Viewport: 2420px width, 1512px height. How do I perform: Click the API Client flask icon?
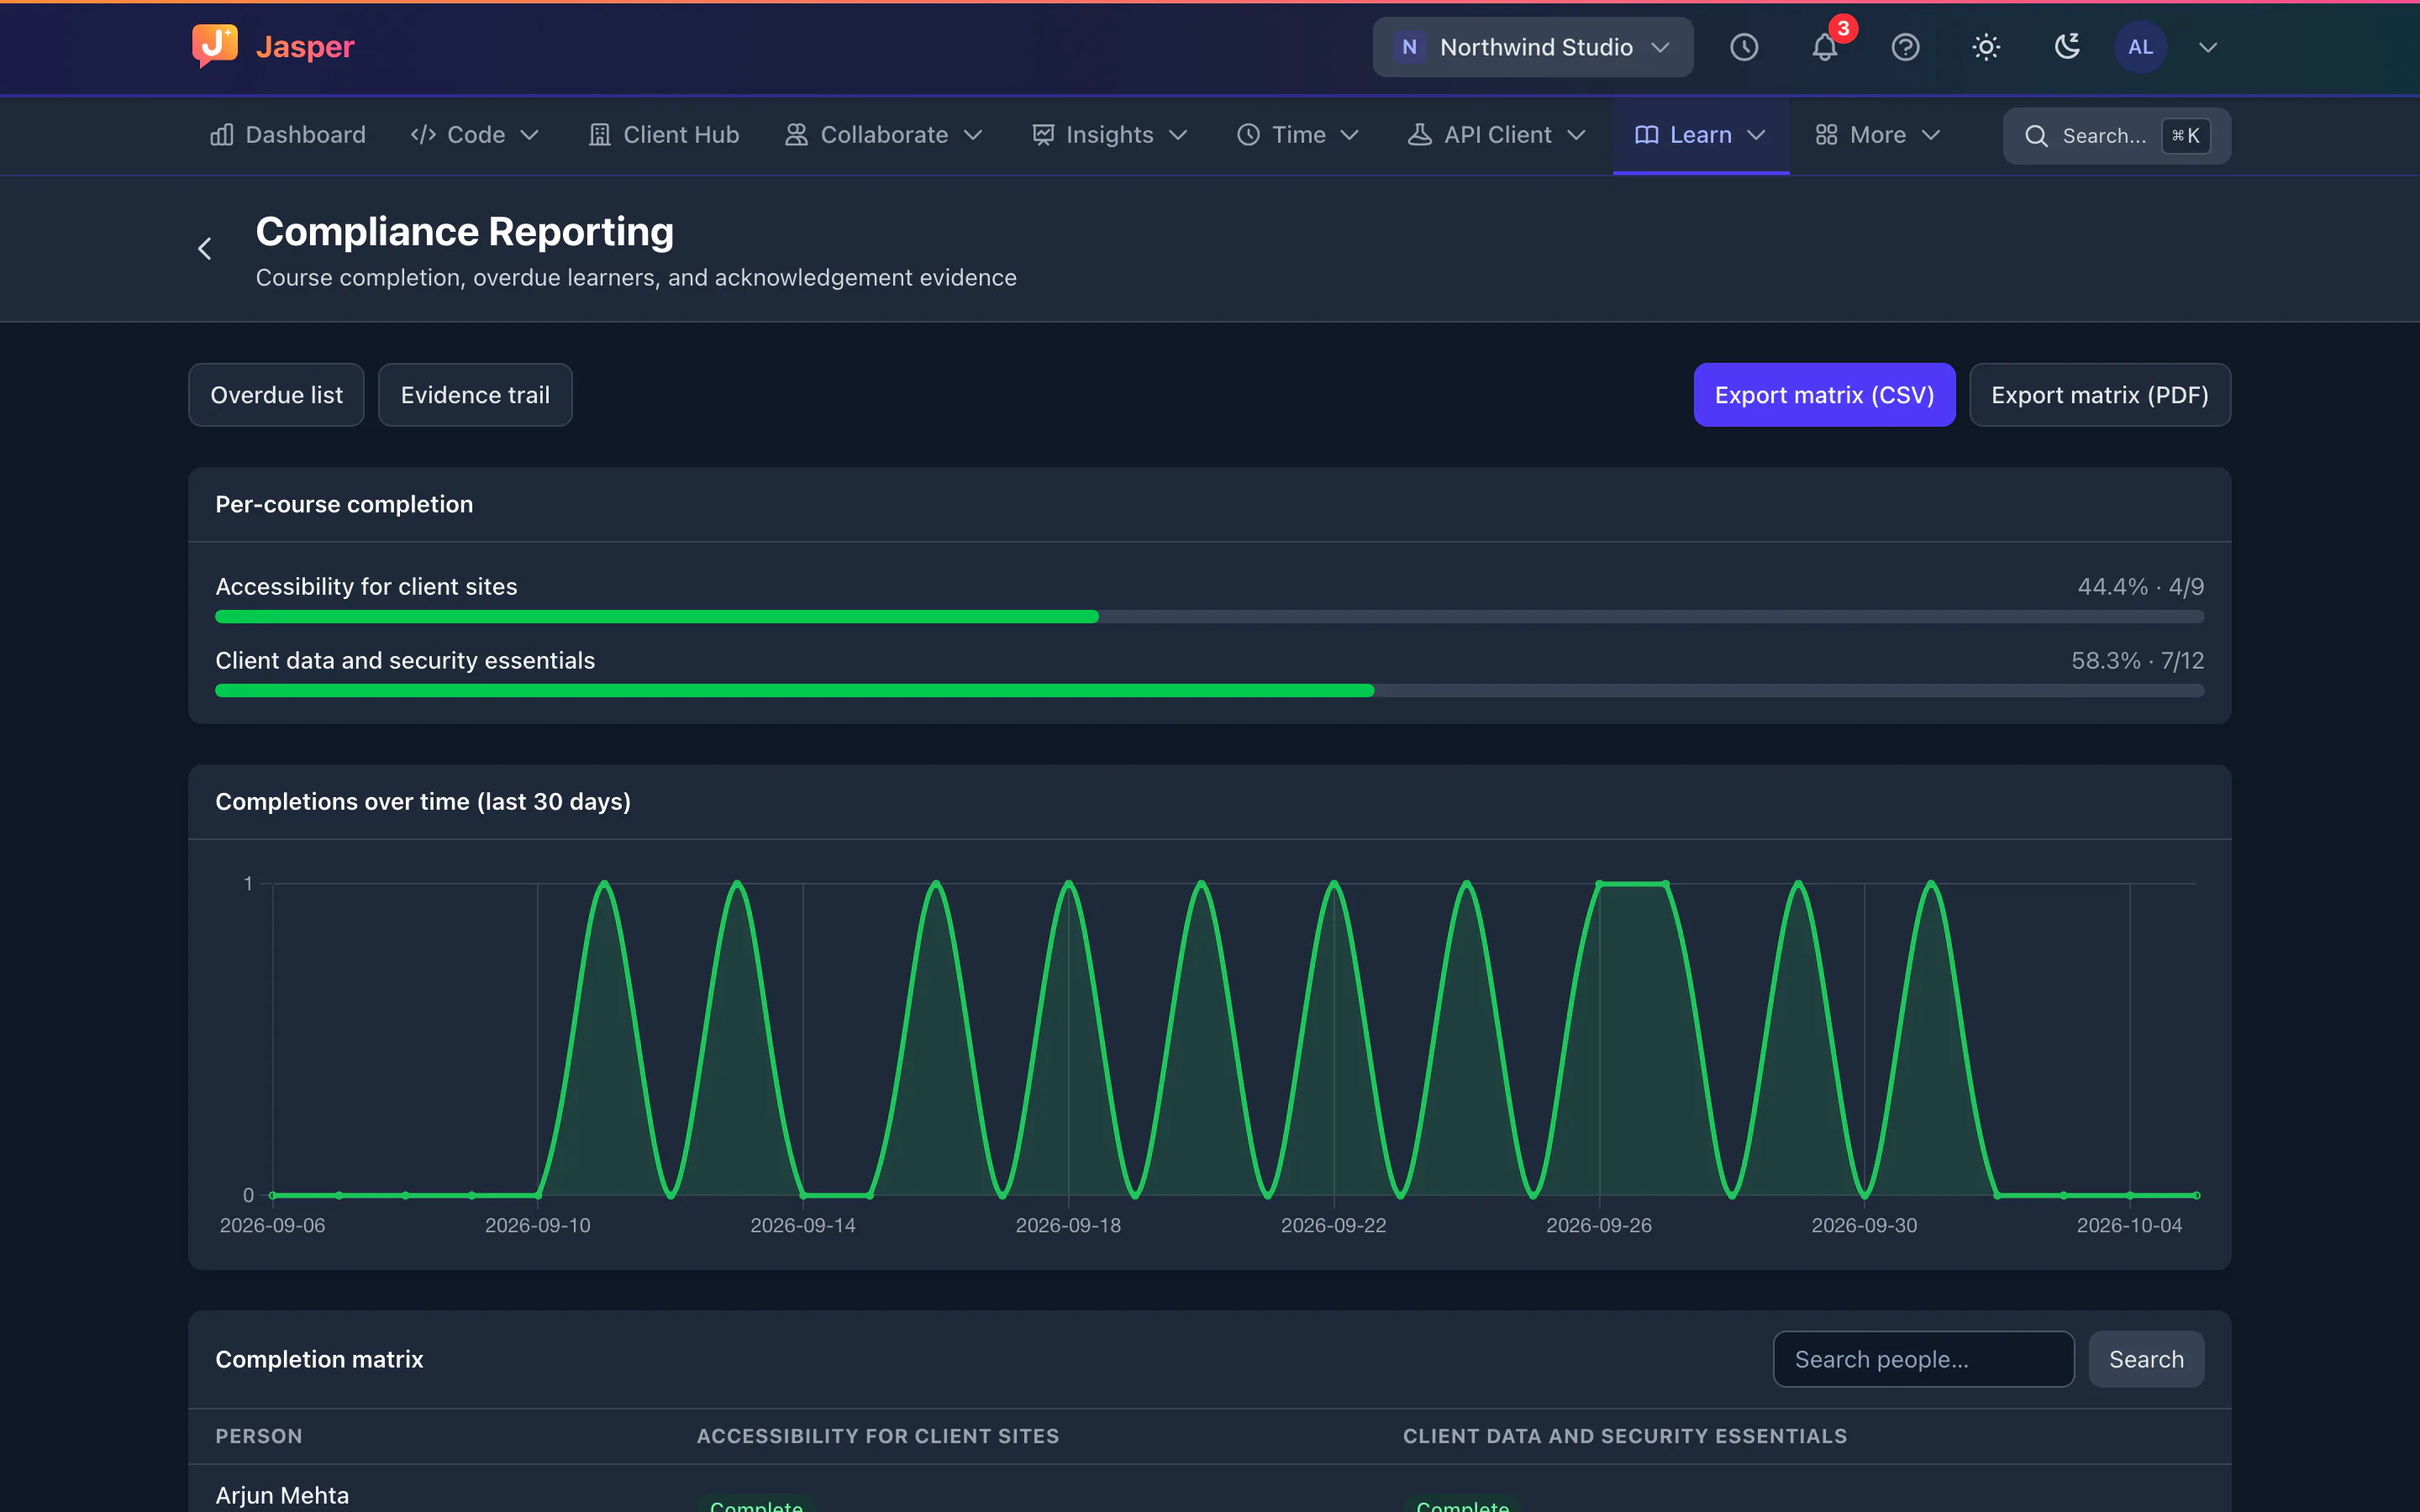click(1420, 135)
